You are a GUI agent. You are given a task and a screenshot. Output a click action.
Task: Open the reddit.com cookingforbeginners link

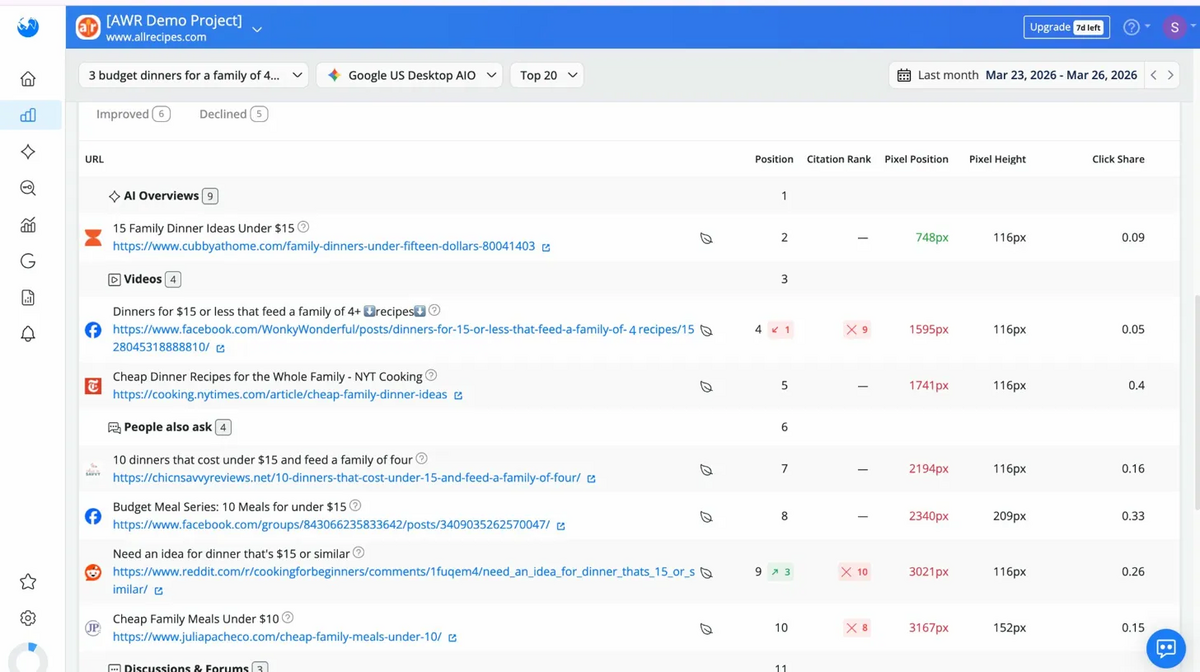coord(404,580)
